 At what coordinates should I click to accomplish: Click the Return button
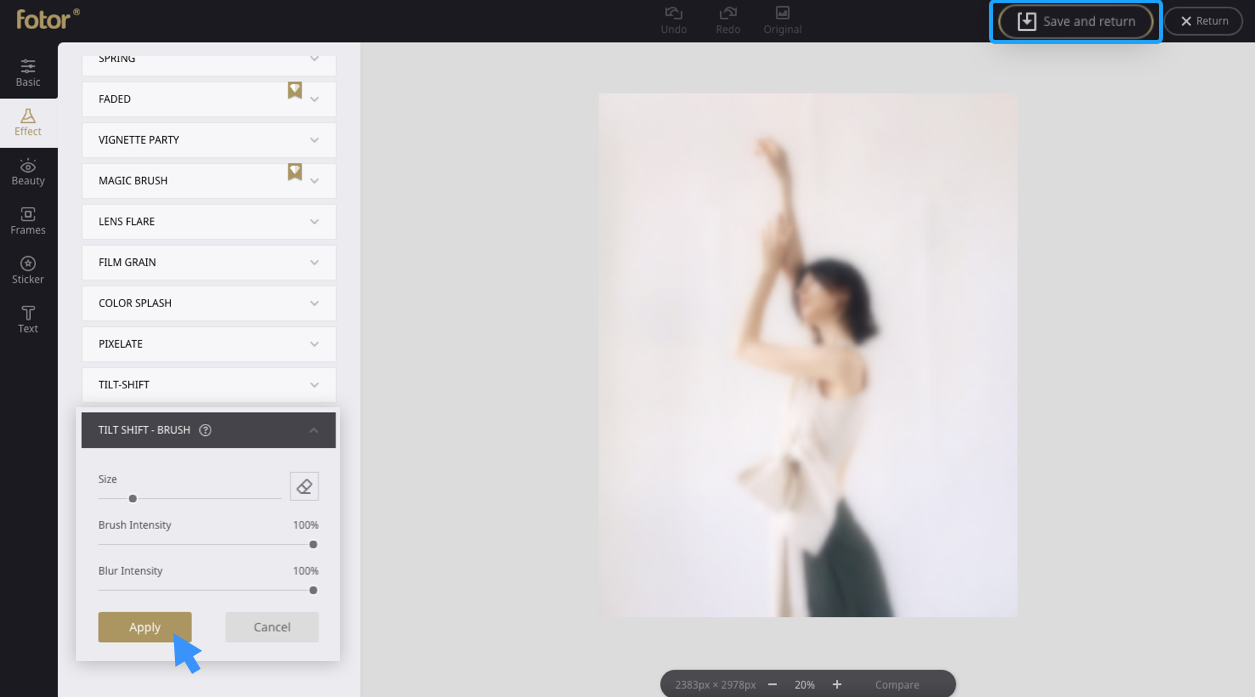tap(1203, 21)
